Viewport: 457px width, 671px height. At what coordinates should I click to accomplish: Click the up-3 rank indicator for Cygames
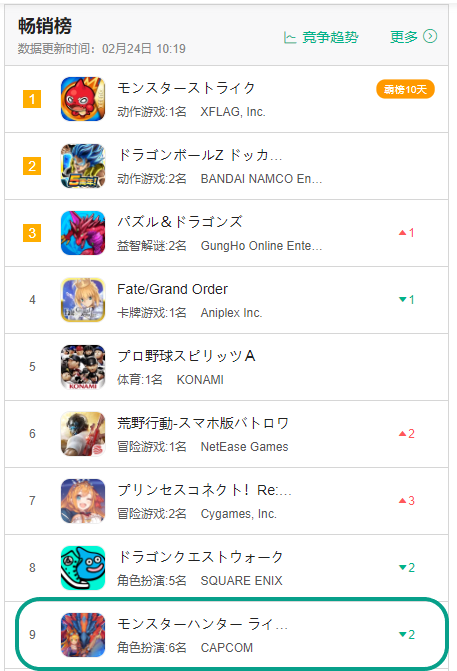coord(407,501)
